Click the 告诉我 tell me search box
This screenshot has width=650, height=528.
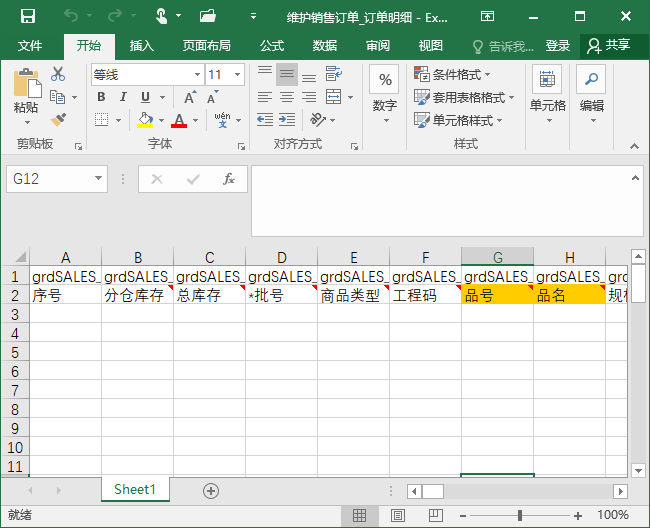point(503,46)
